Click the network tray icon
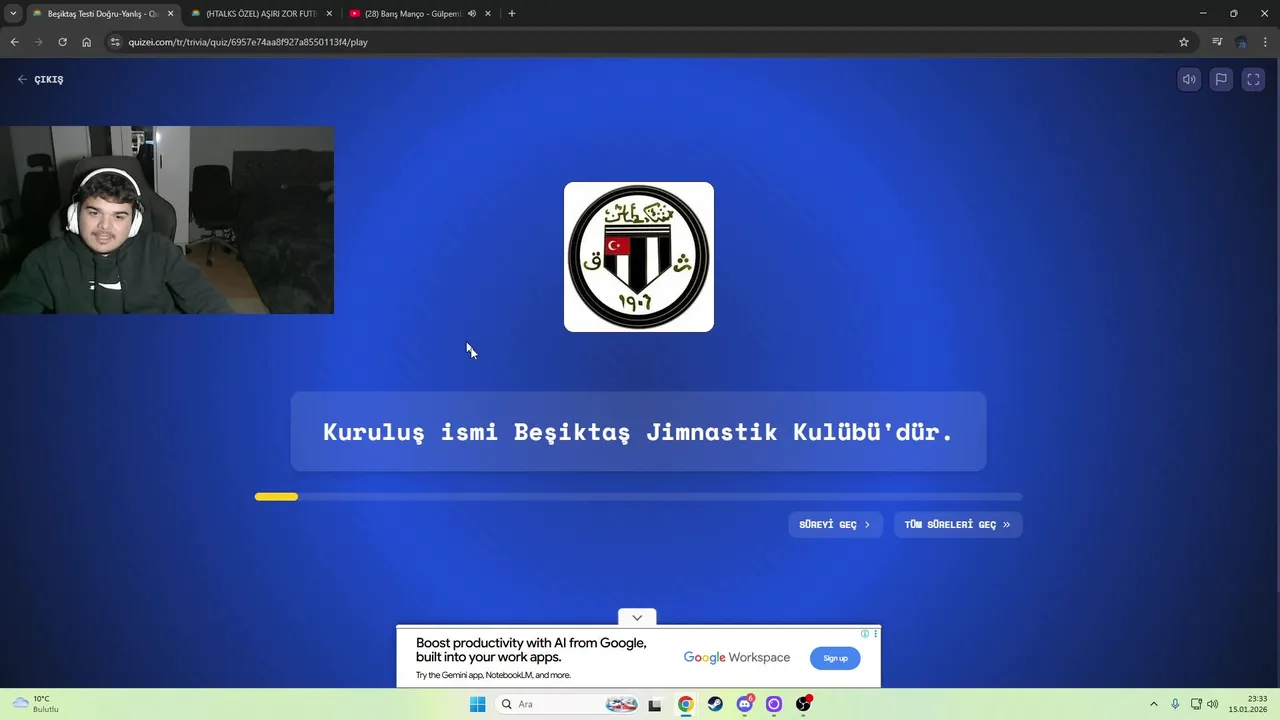The image size is (1280, 720). [1196, 704]
